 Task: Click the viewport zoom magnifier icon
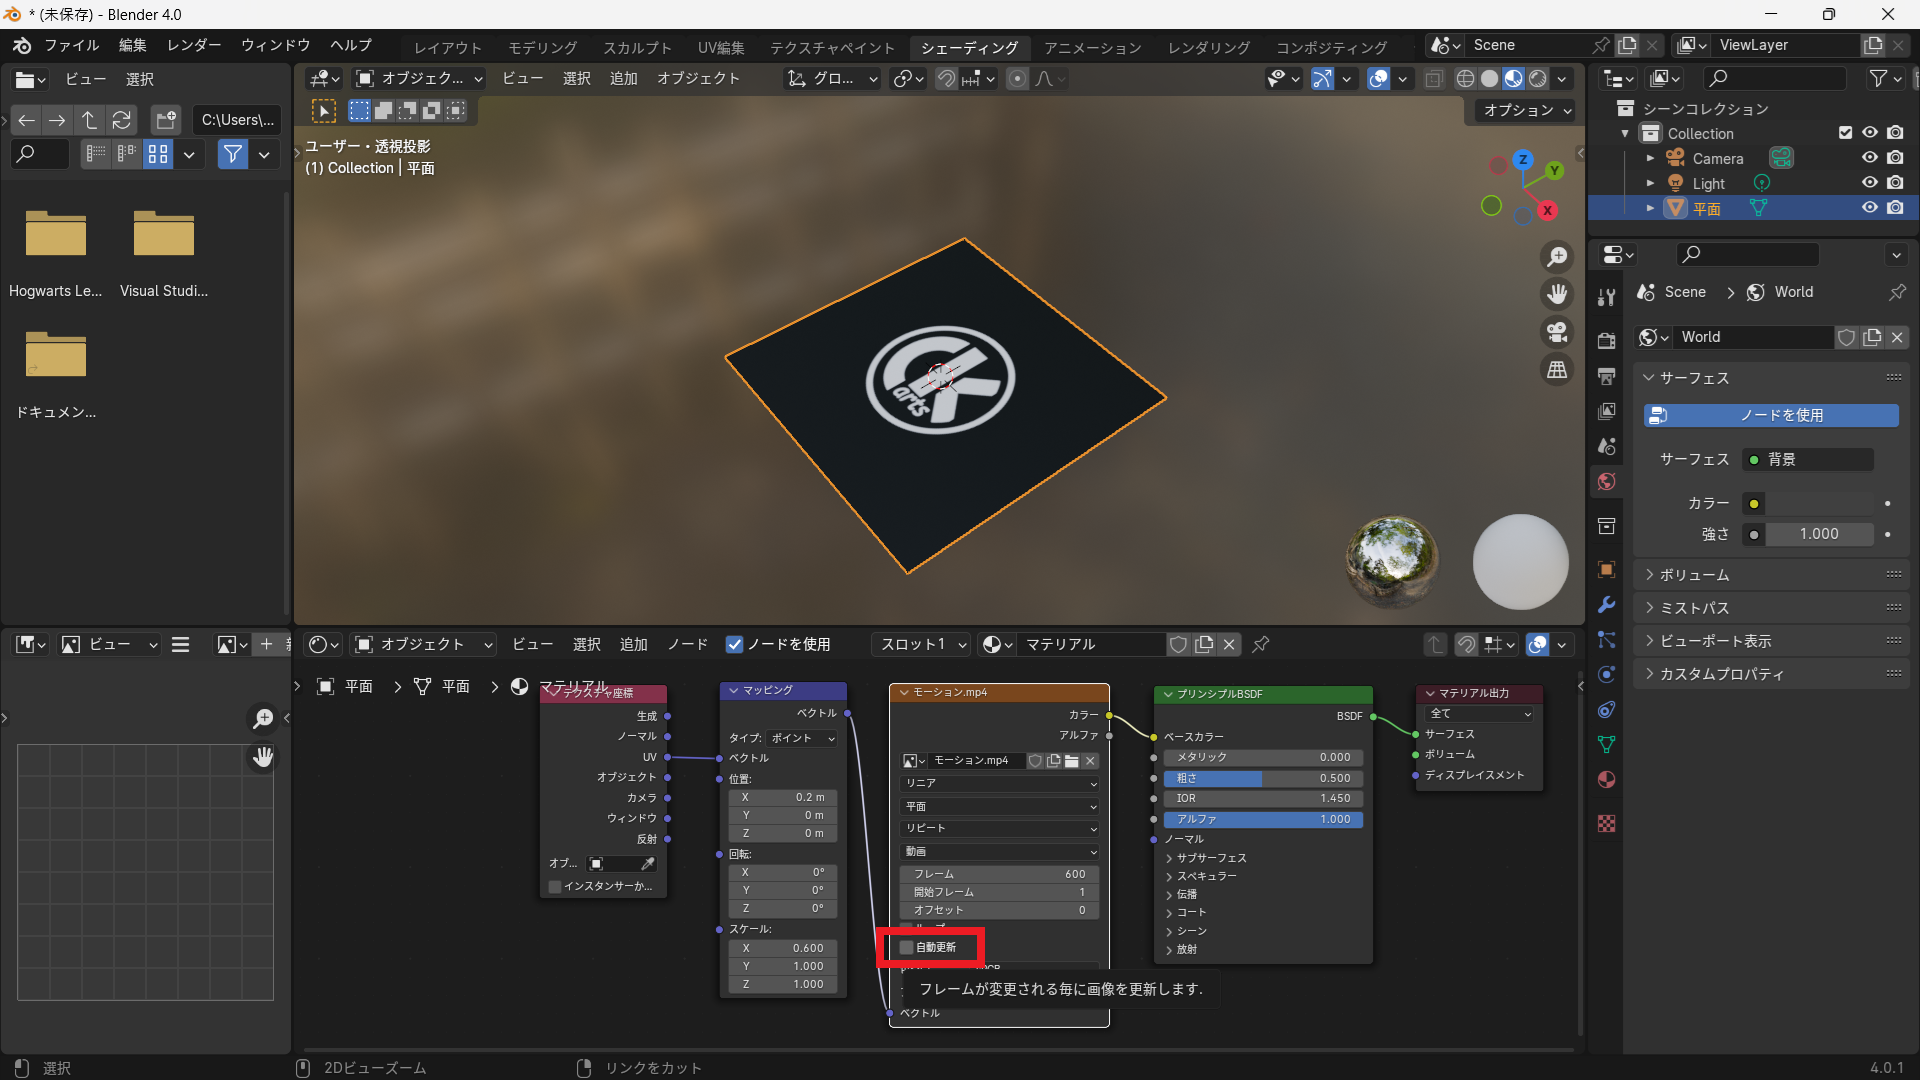pyautogui.click(x=1557, y=257)
